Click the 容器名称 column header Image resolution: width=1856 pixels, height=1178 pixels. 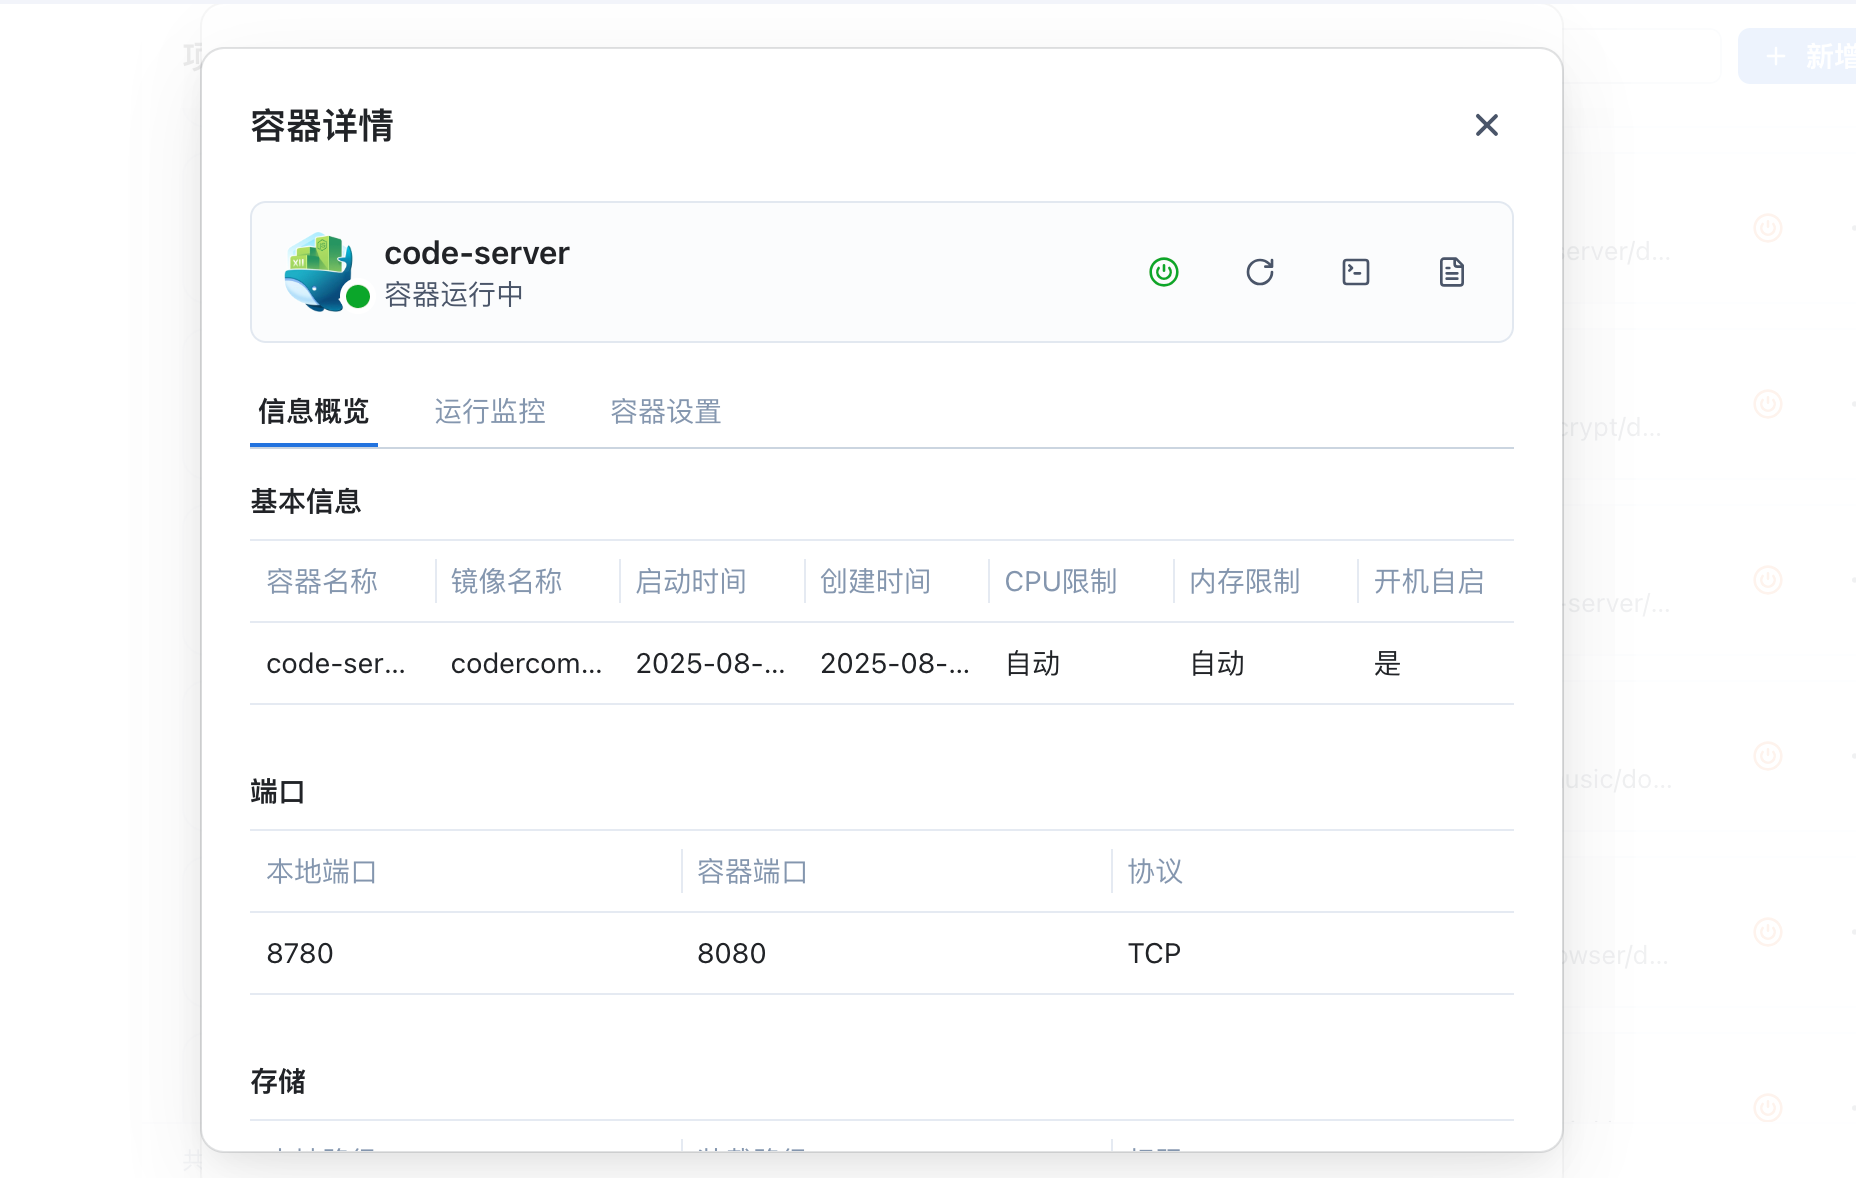point(322,581)
